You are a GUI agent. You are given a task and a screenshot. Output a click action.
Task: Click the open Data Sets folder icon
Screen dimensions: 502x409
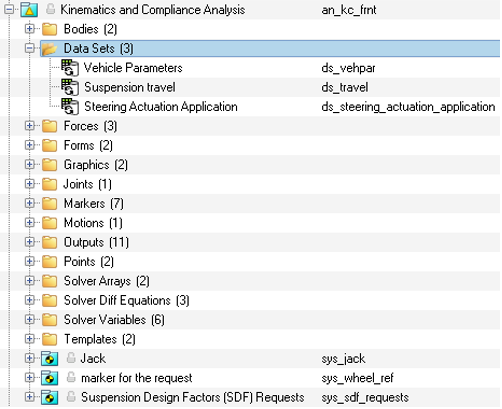[49, 49]
